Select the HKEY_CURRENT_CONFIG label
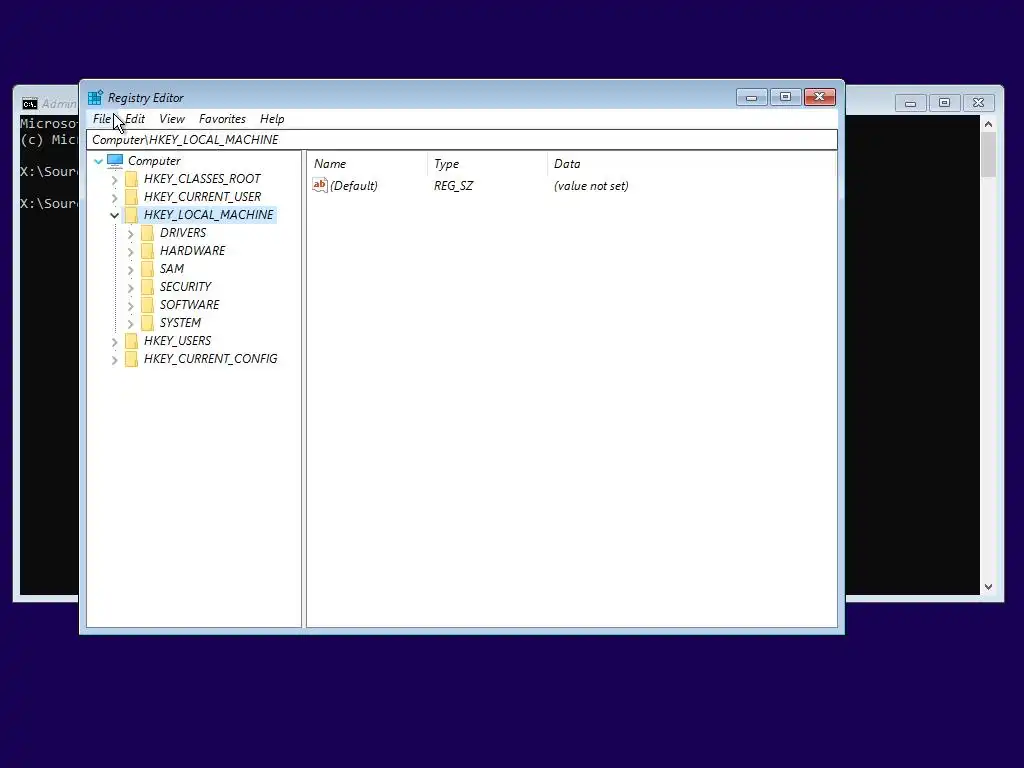 pos(210,359)
